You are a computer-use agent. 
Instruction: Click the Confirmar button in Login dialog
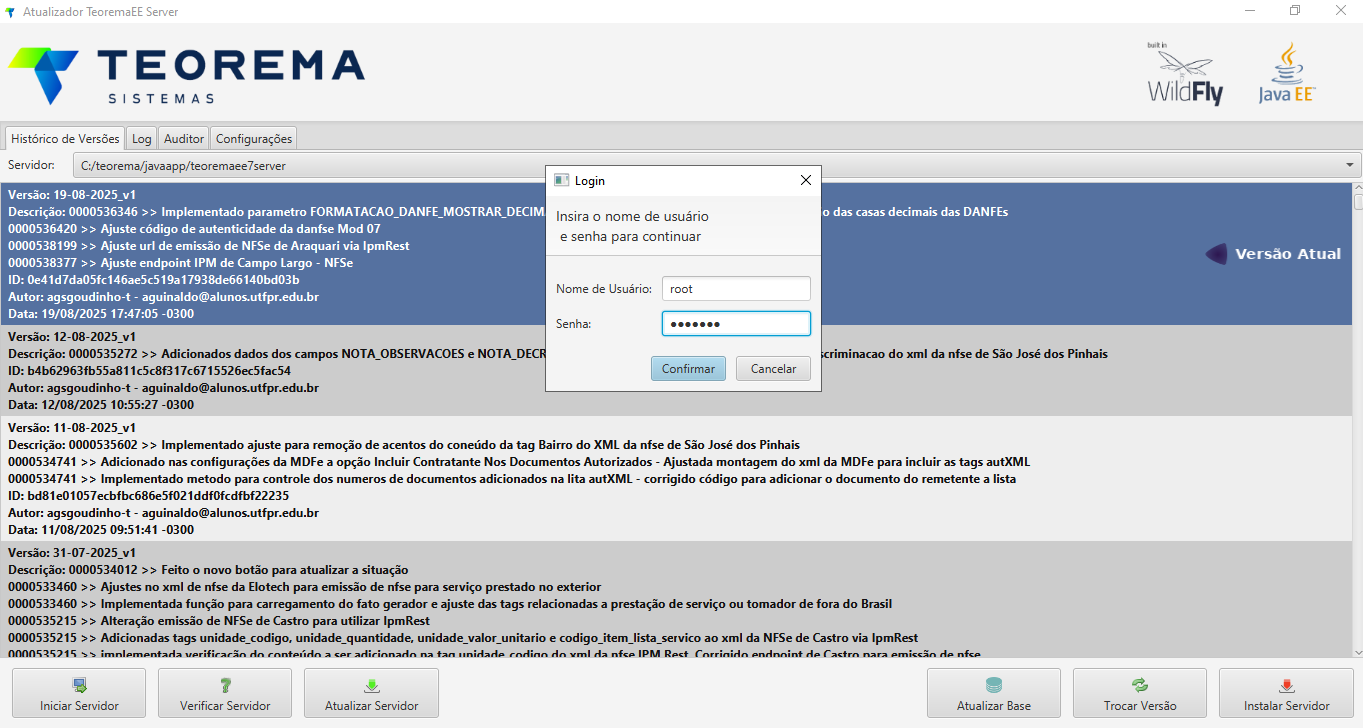coord(688,369)
